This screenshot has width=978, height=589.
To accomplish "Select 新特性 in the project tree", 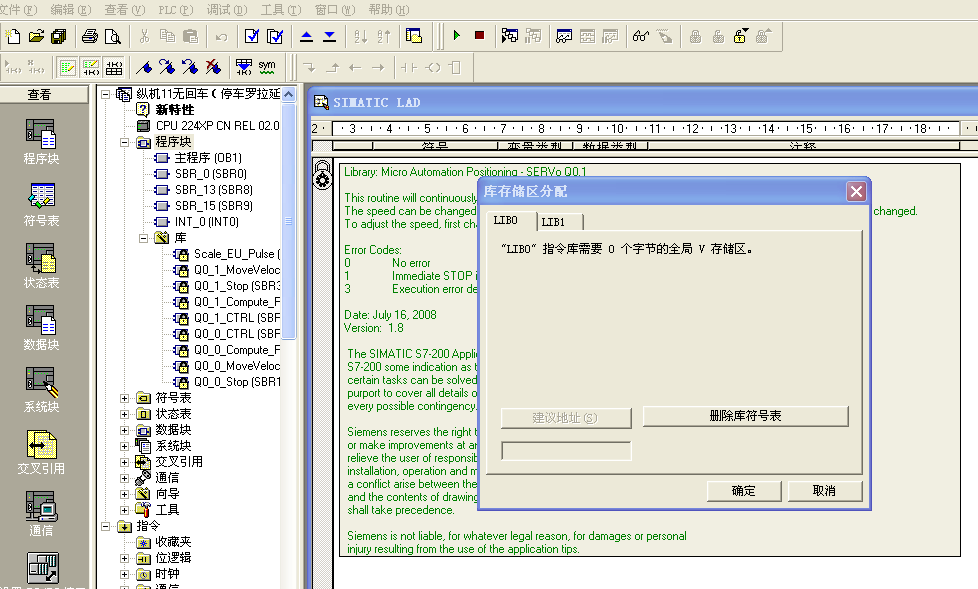I will (175, 110).
